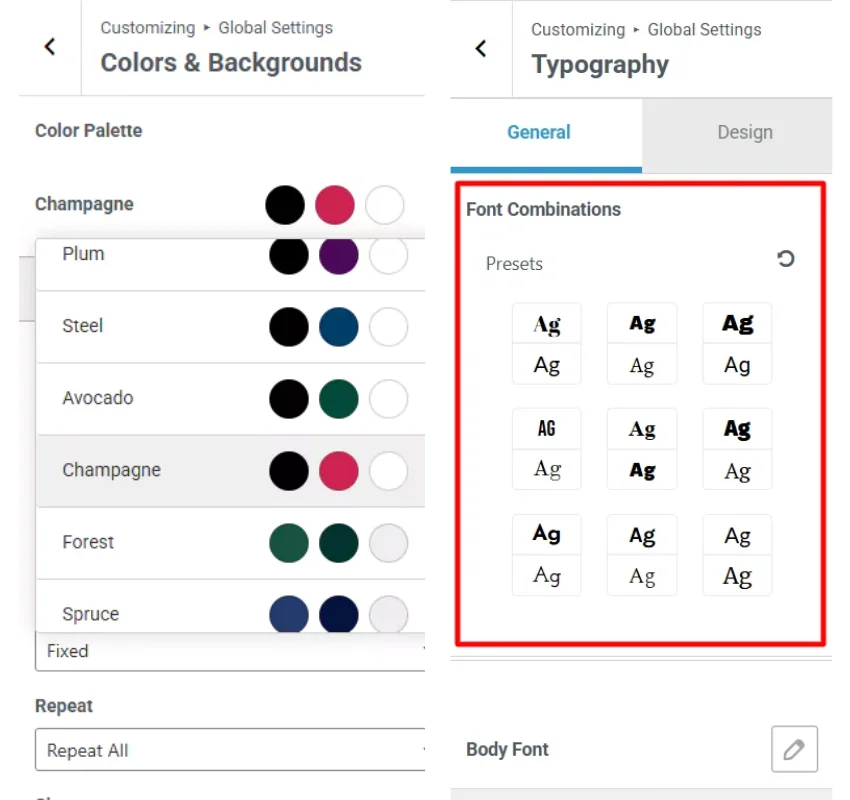Select the middle font preset with bold subheading
850x800 pixels.
[641, 448]
